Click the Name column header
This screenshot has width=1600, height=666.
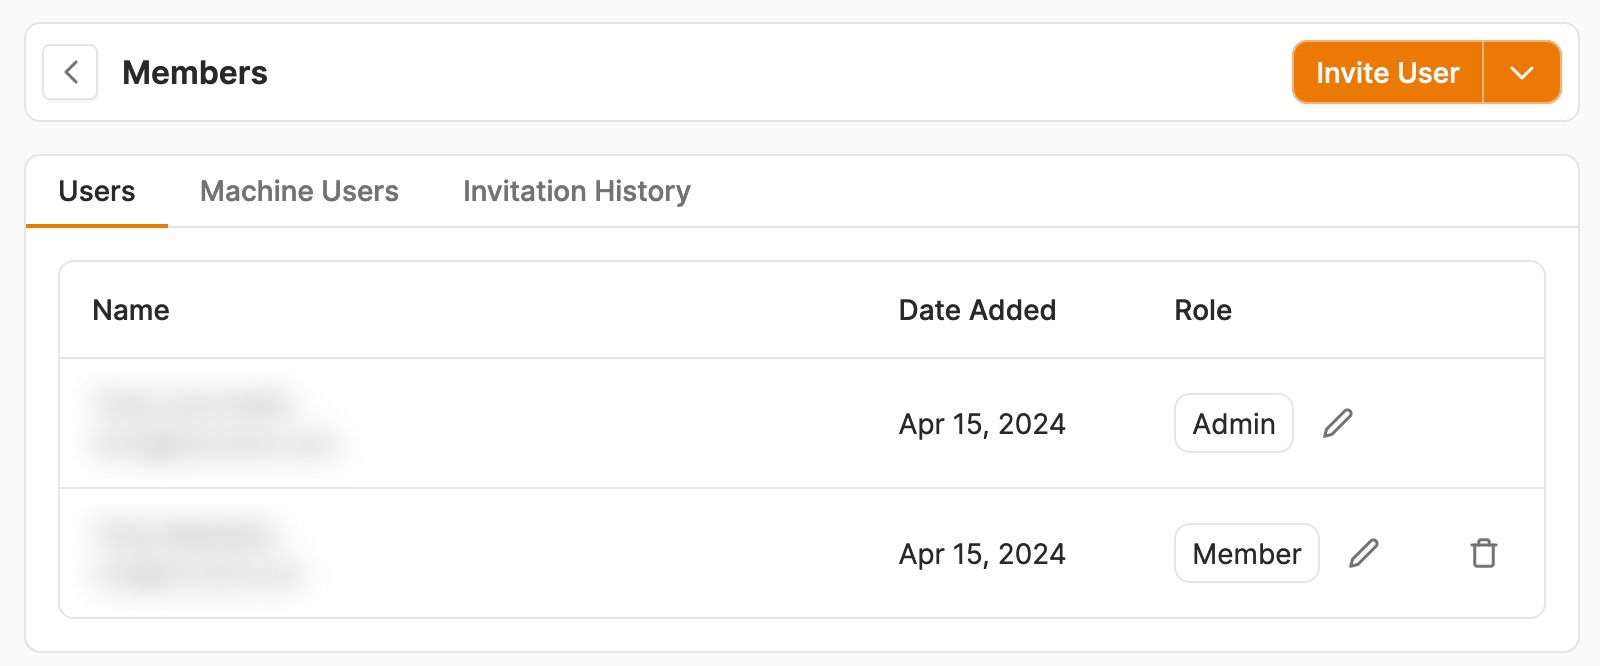point(131,310)
